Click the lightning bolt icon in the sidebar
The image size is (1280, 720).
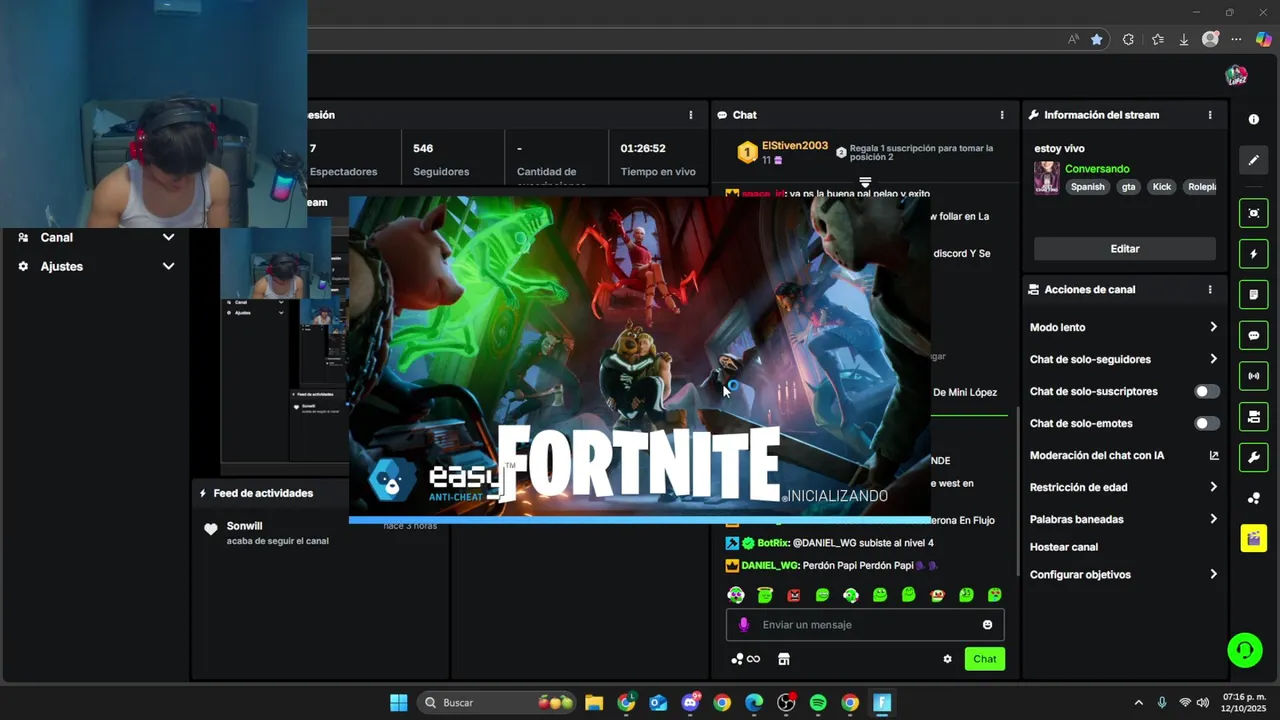(x=1253, y=254)
